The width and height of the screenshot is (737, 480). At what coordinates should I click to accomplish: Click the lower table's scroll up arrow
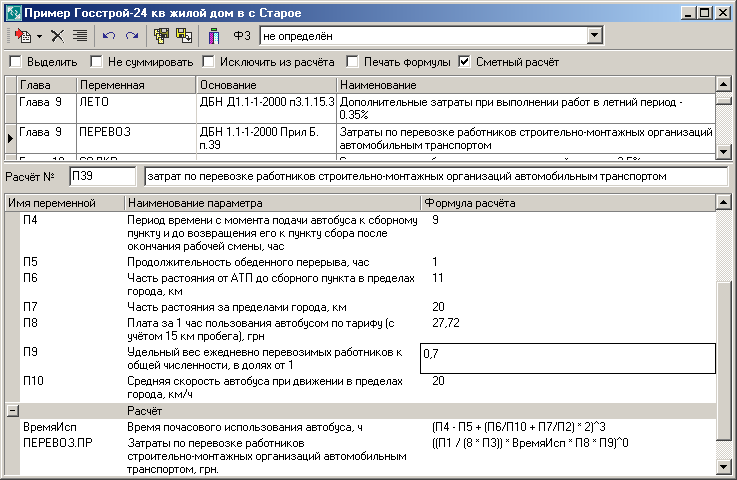pos(723,203)
